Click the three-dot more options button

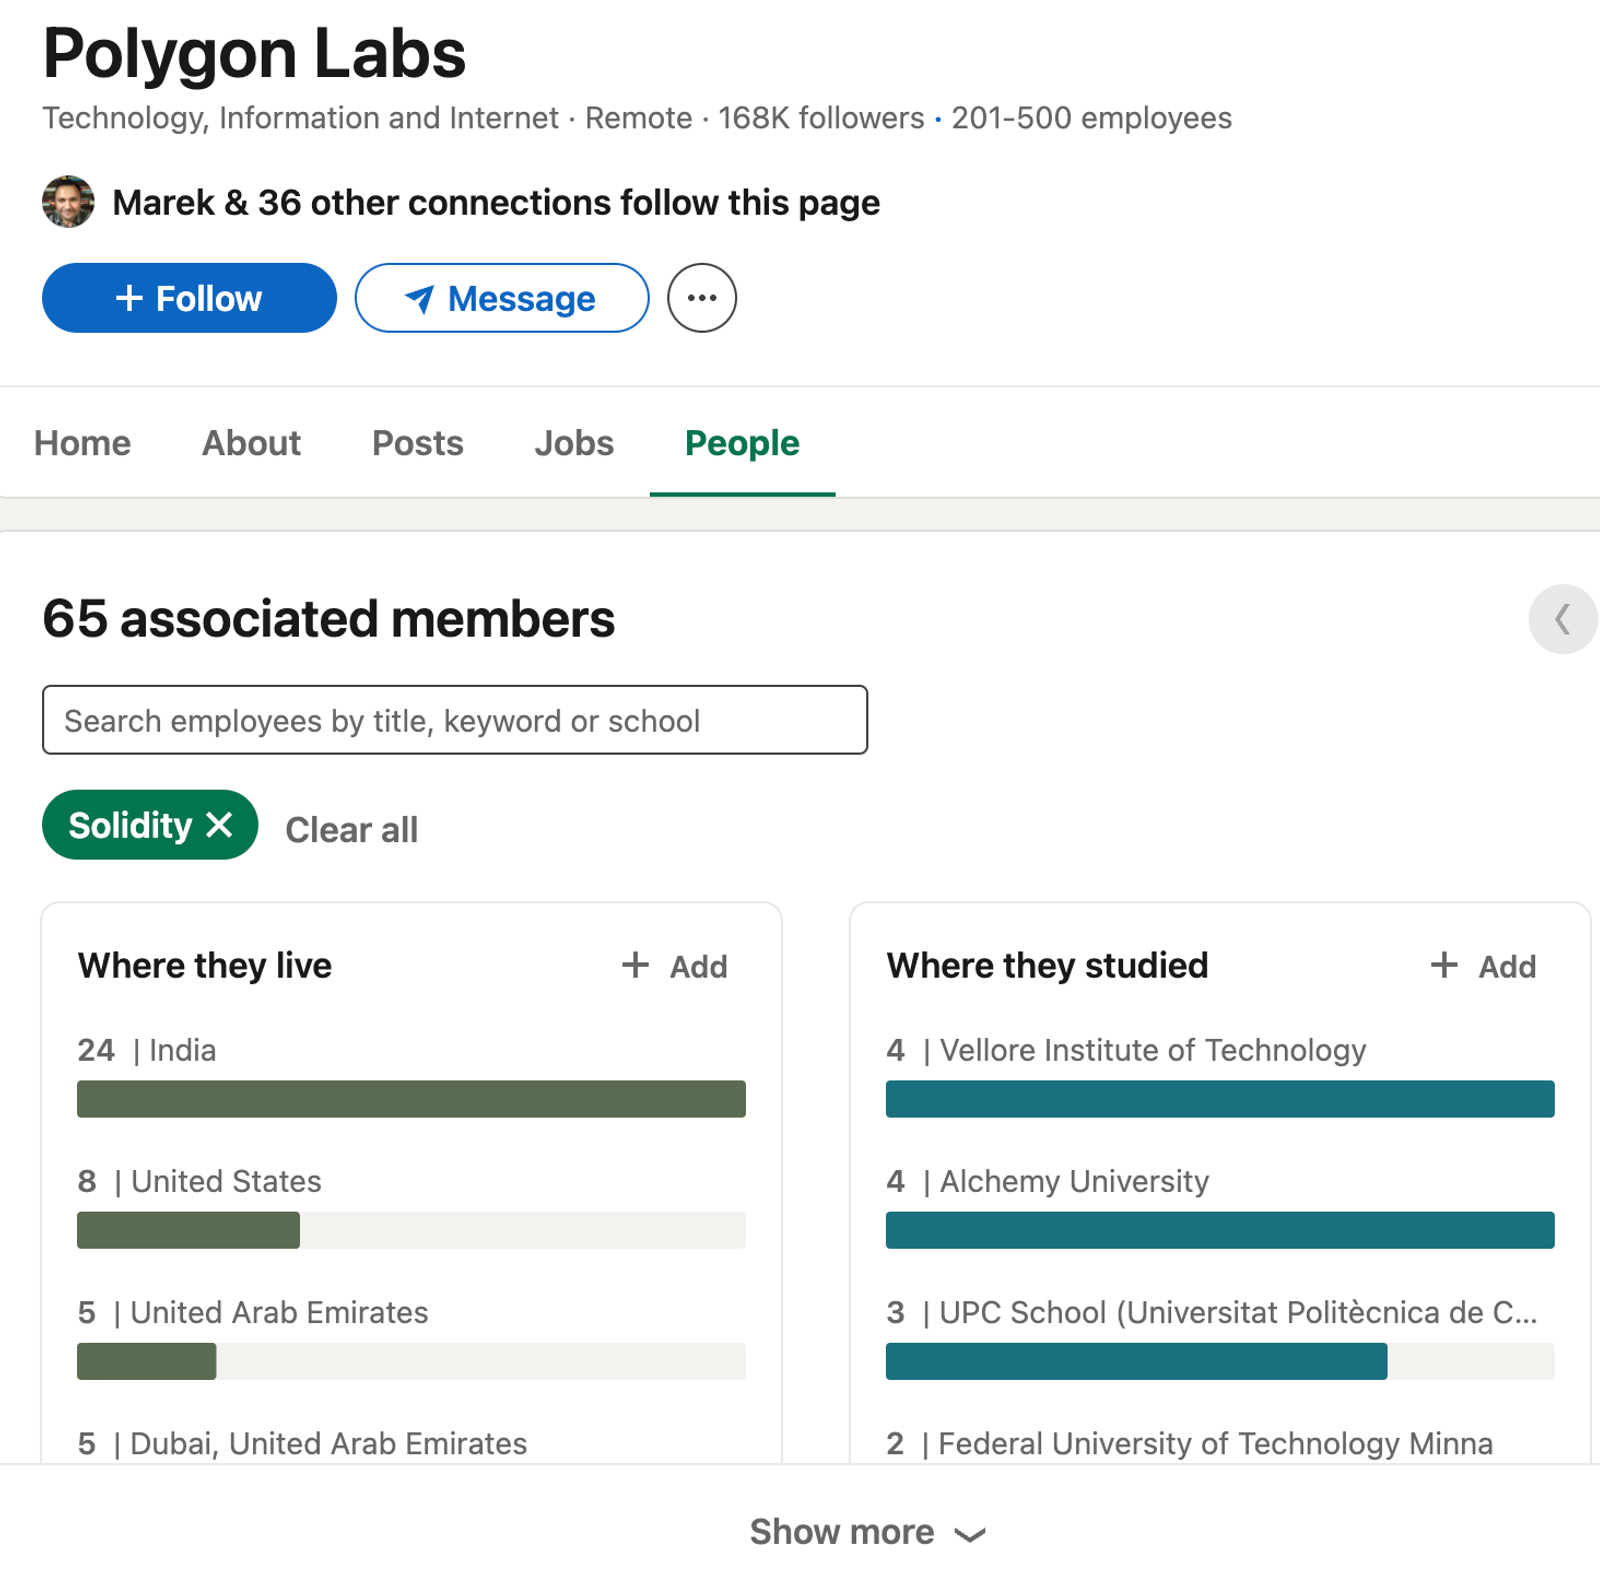(702, 298)
